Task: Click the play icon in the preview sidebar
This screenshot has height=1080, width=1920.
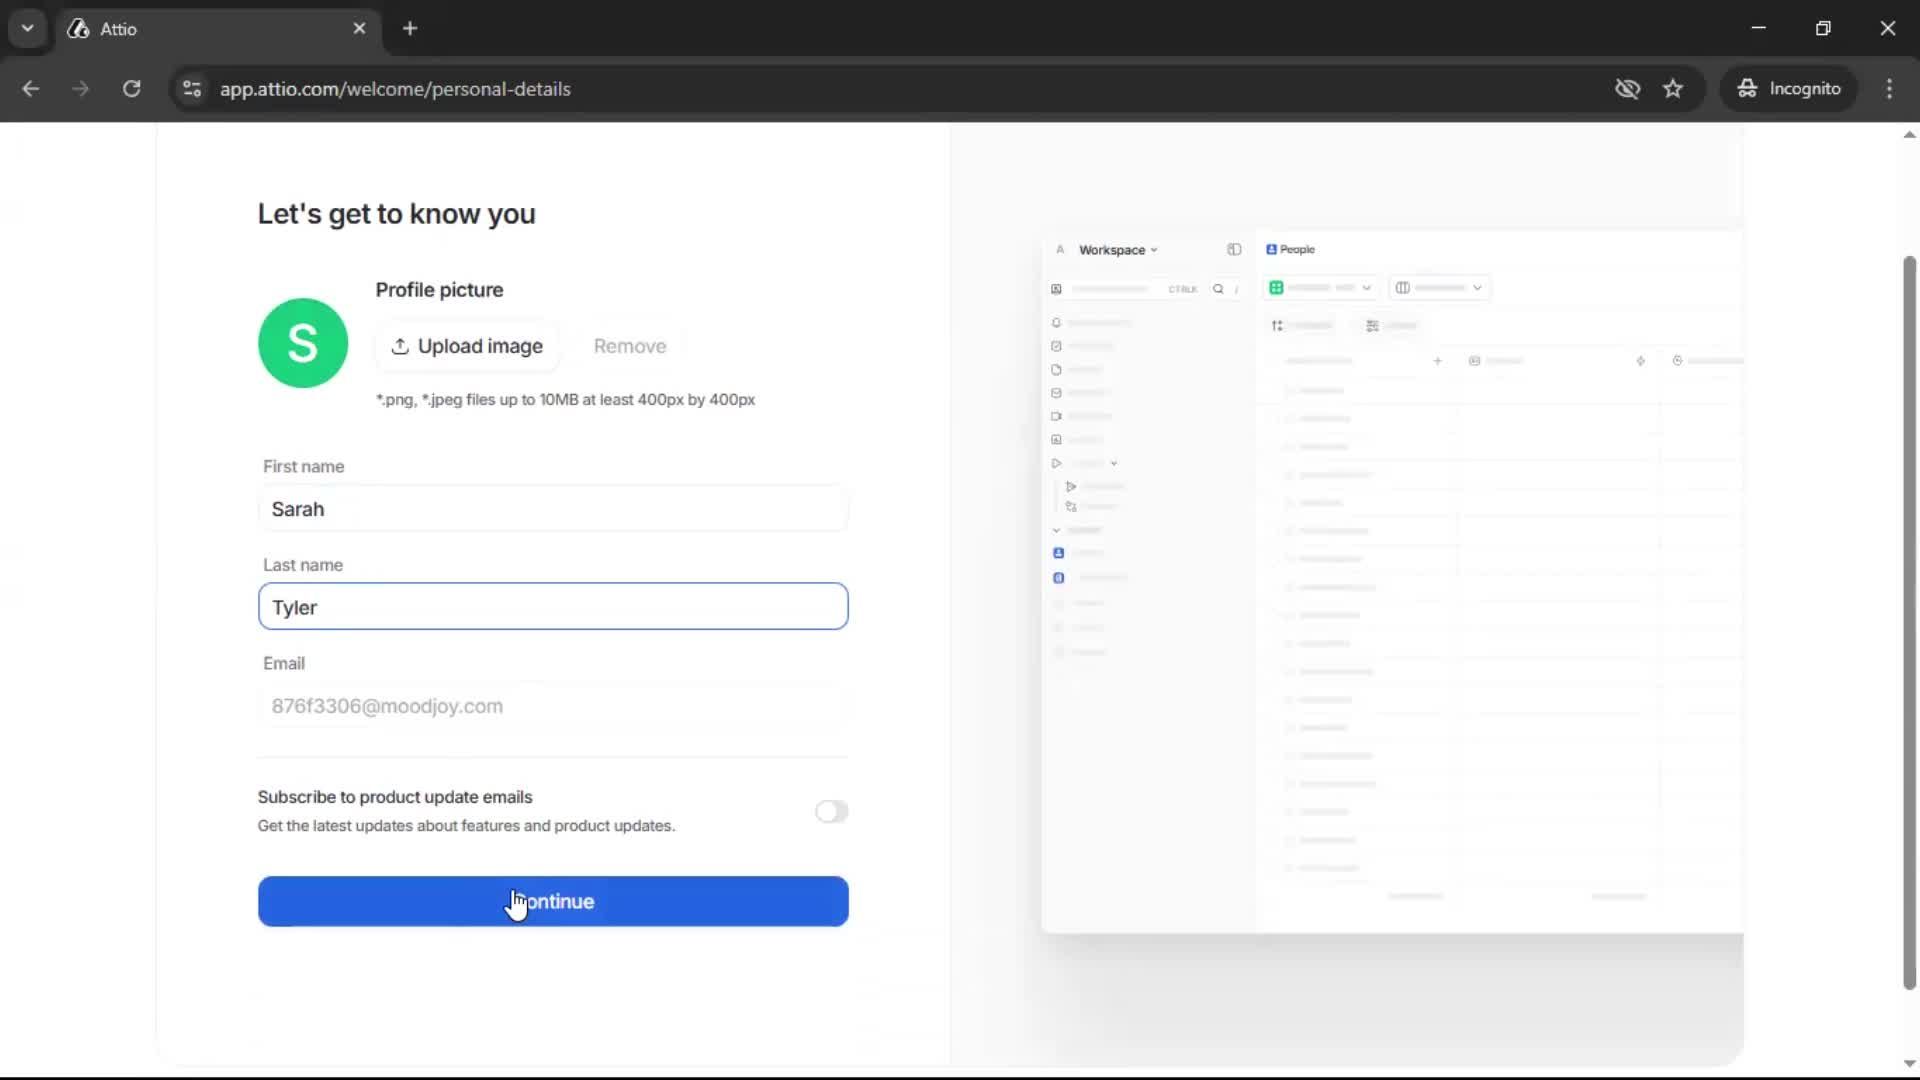Action: 1057,463
